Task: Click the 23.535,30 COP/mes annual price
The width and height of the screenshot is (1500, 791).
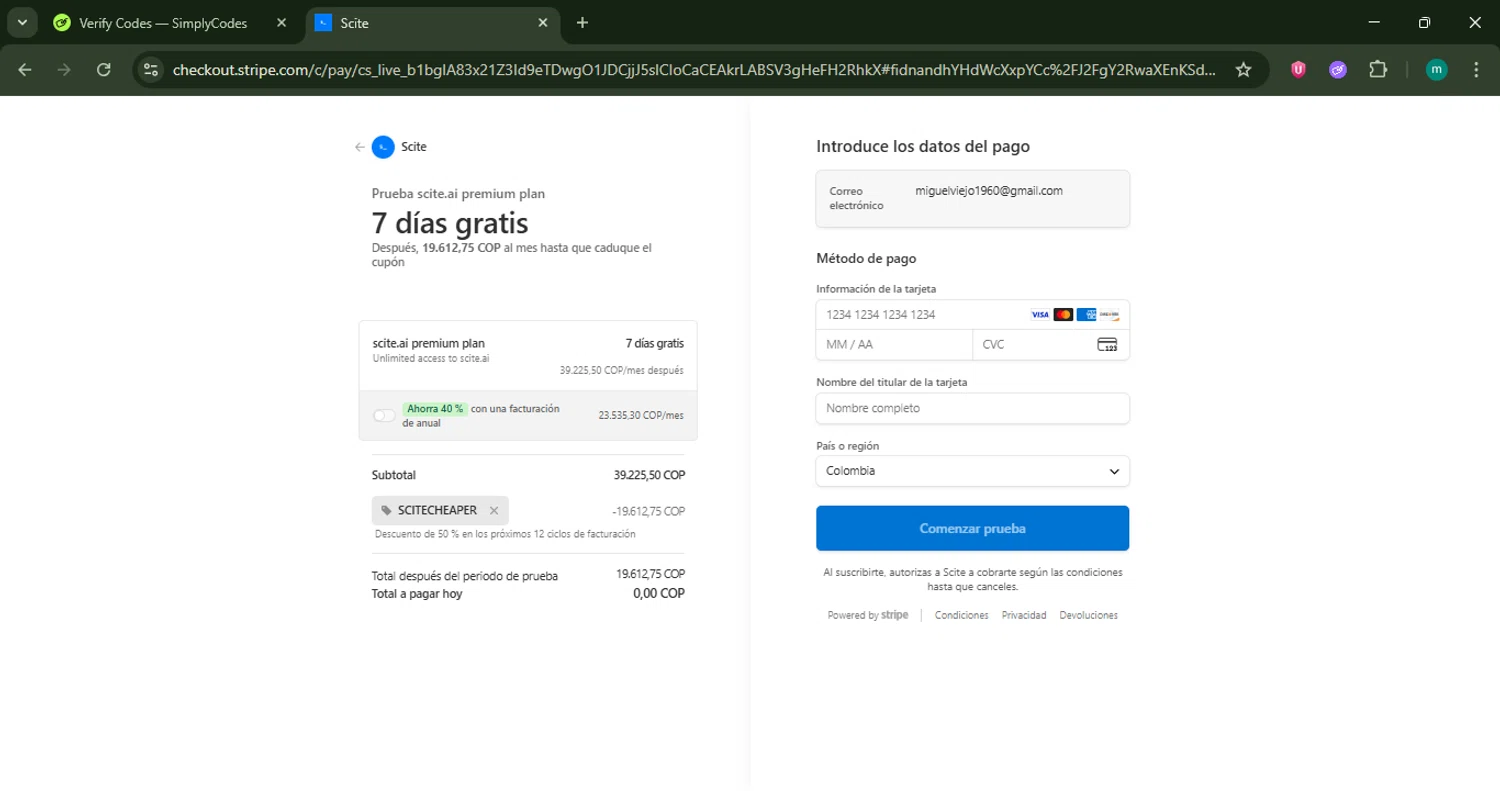Action: tap(641, 415)
